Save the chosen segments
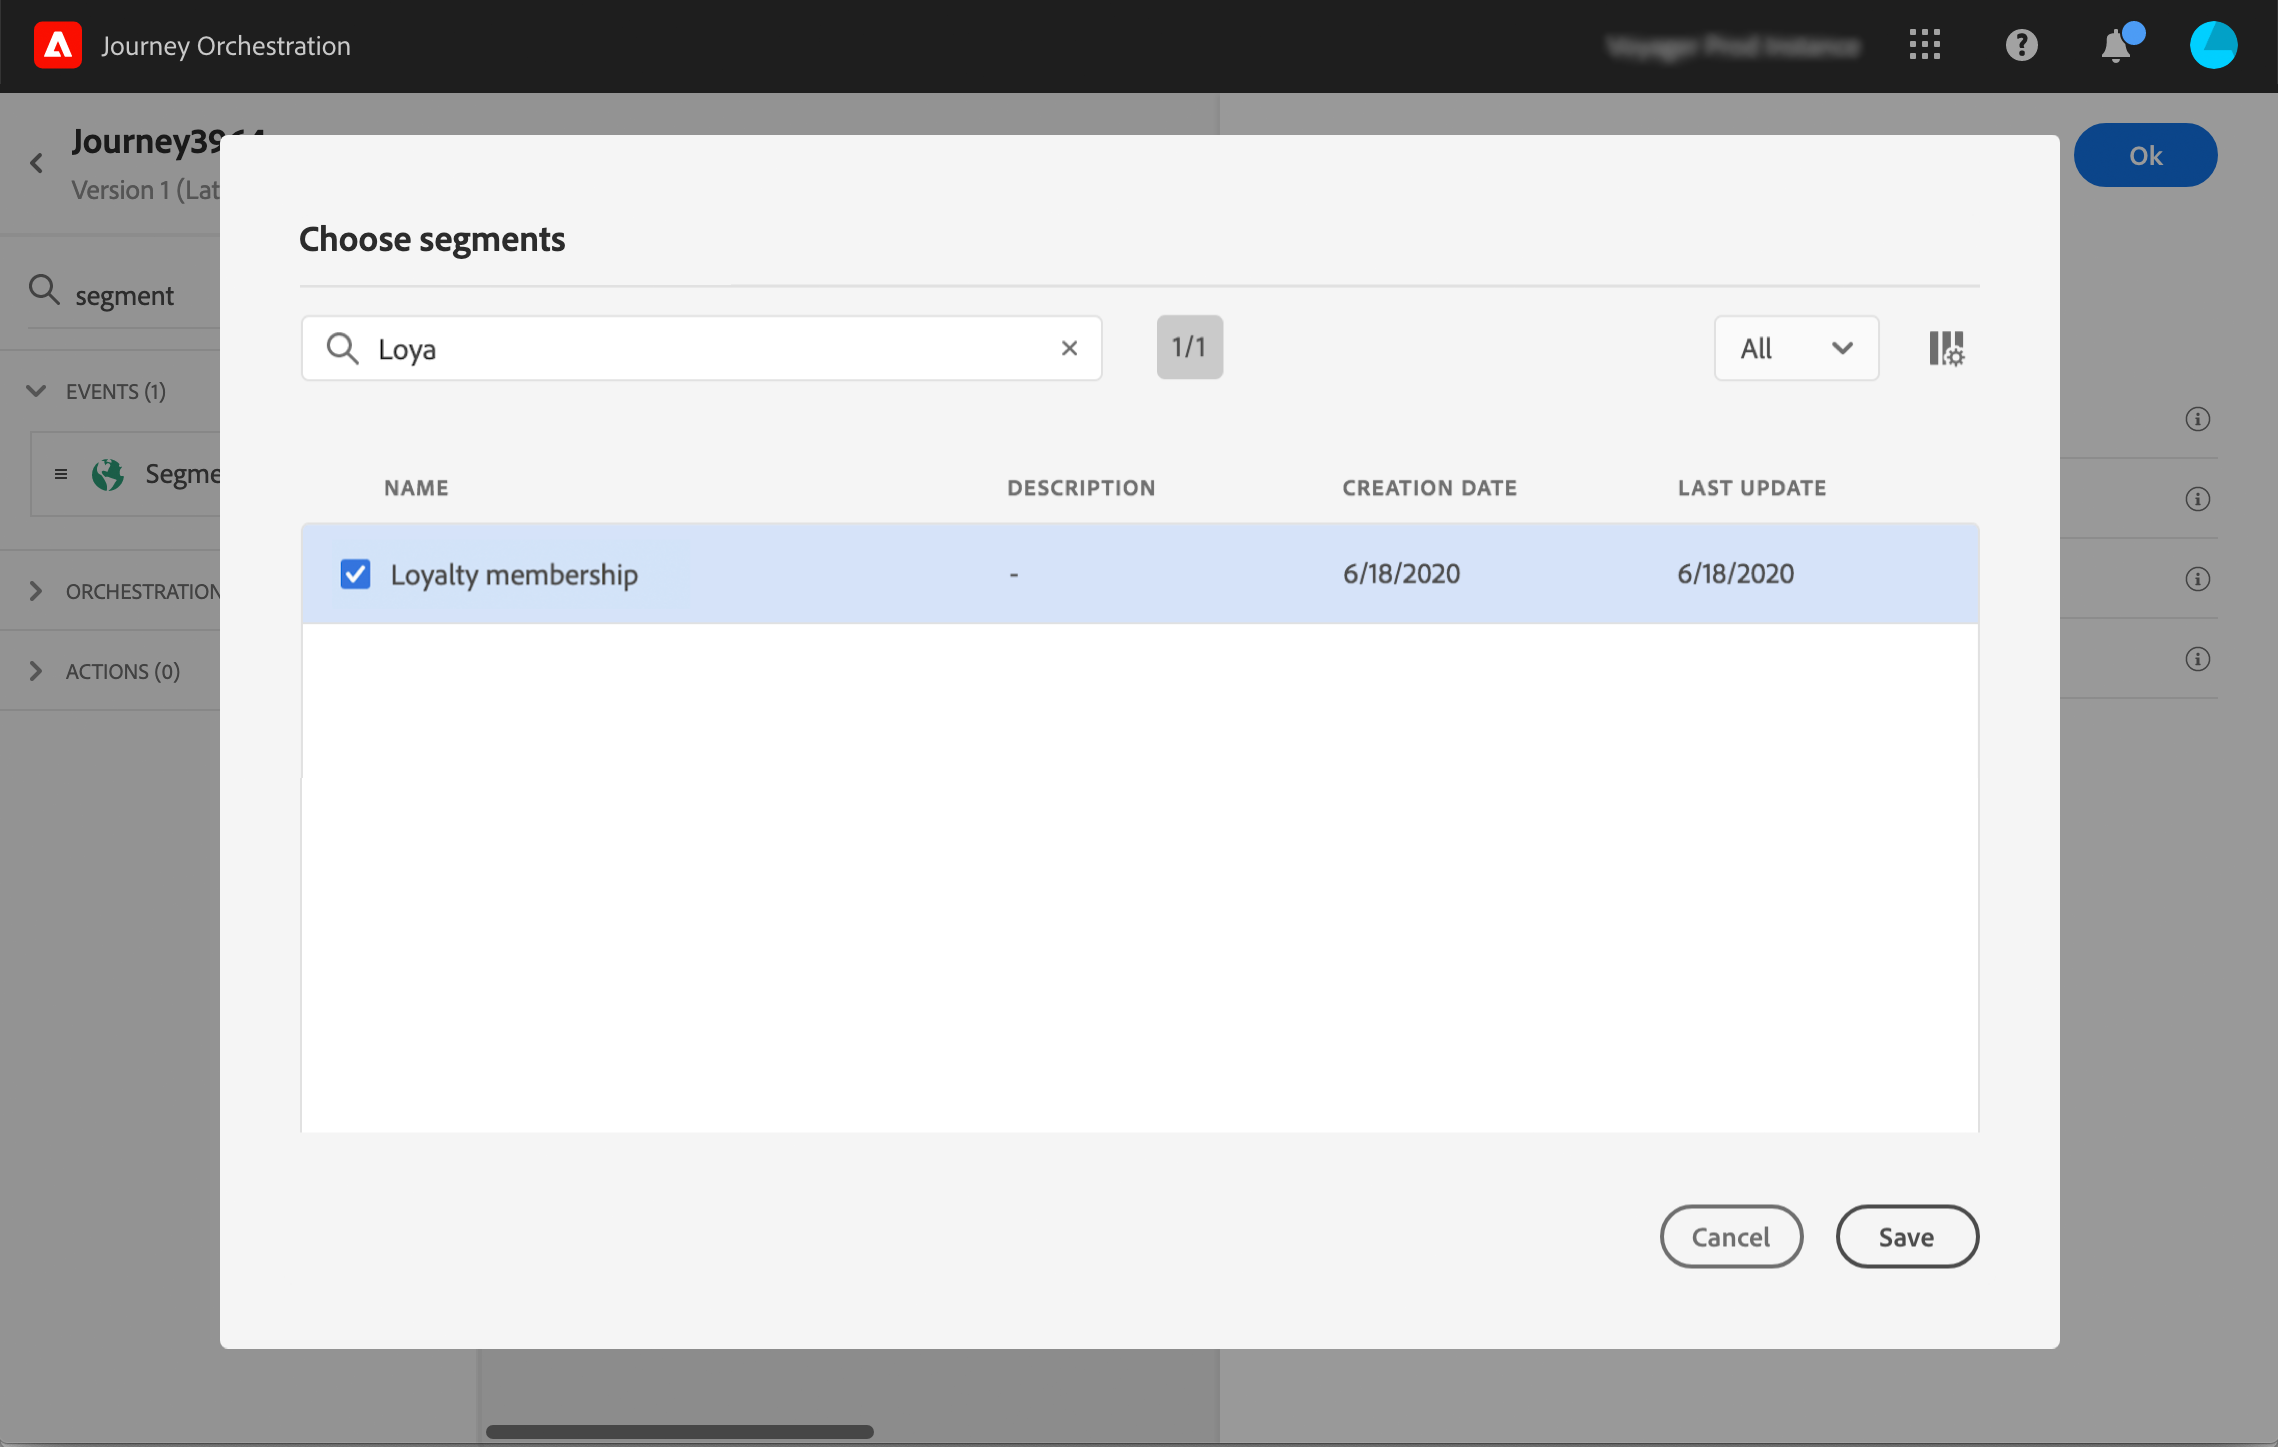Viewport: 2278px width, 1447px height. (x=1906, y=1237)
